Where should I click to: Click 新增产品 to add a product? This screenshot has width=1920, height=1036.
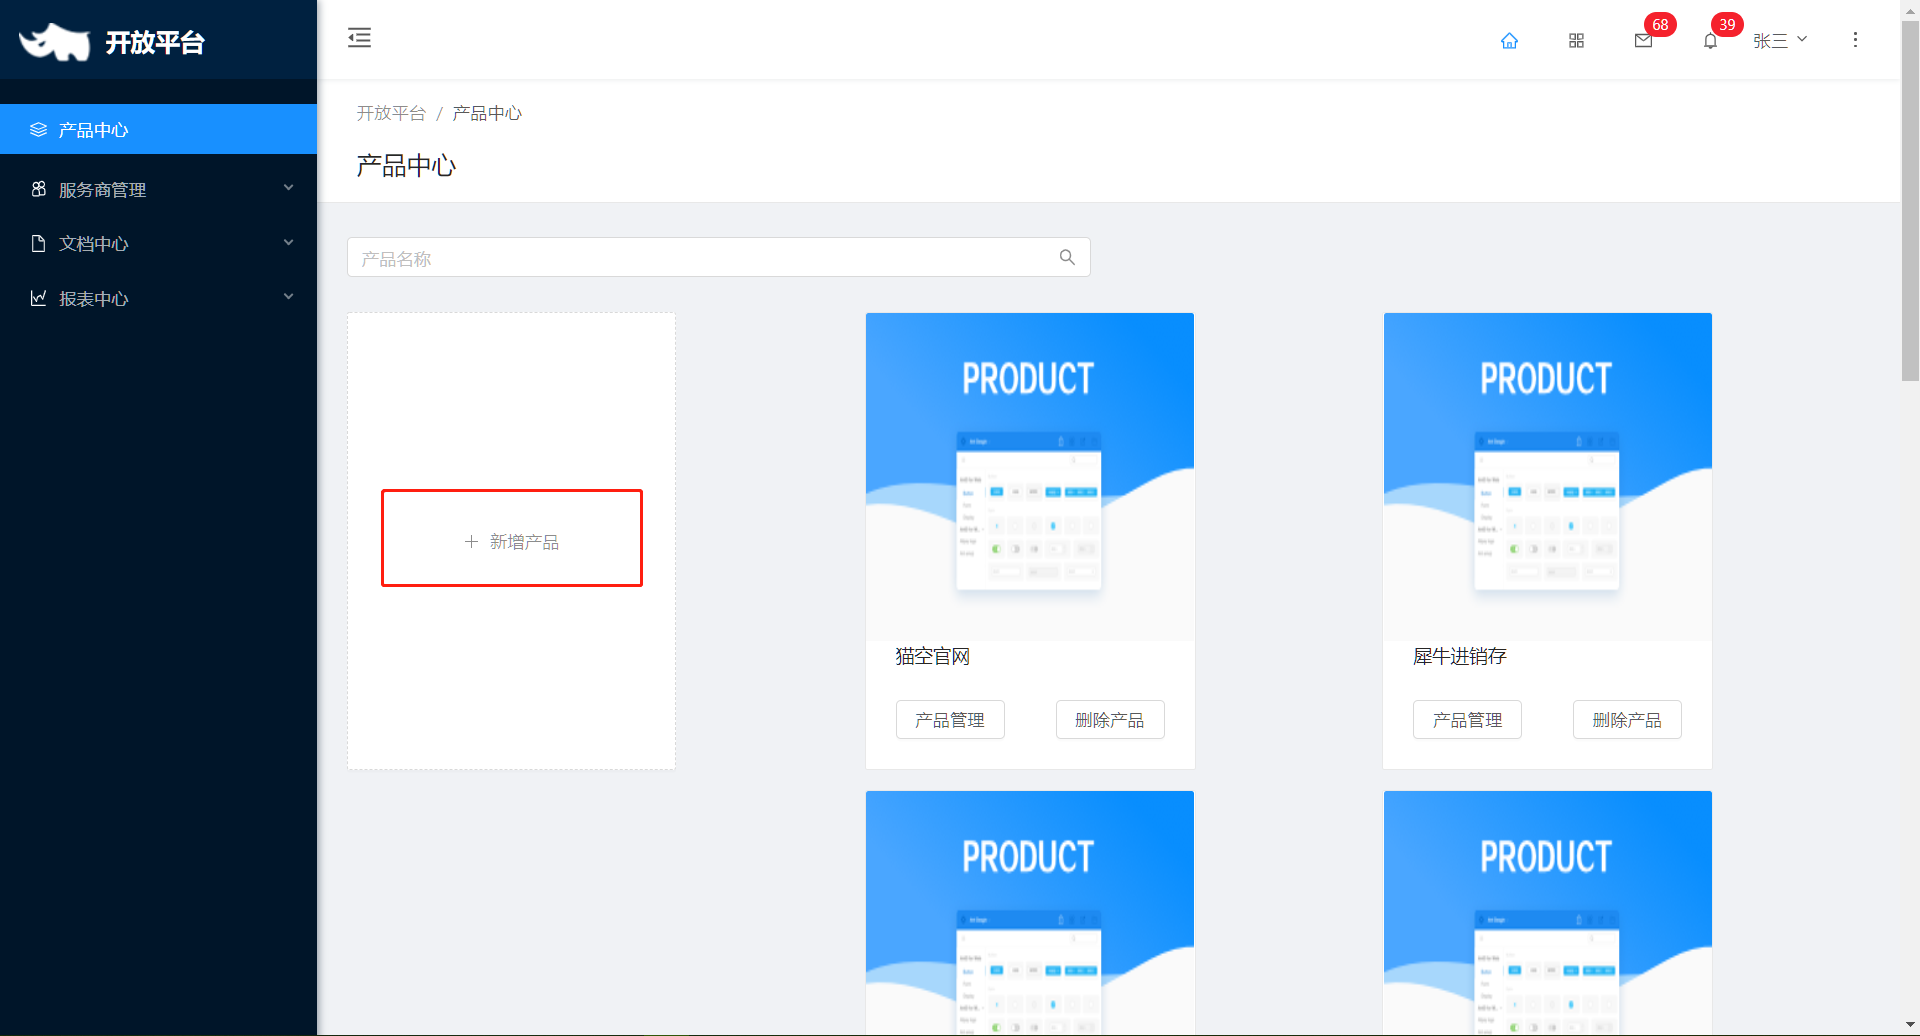click(512, 541)
